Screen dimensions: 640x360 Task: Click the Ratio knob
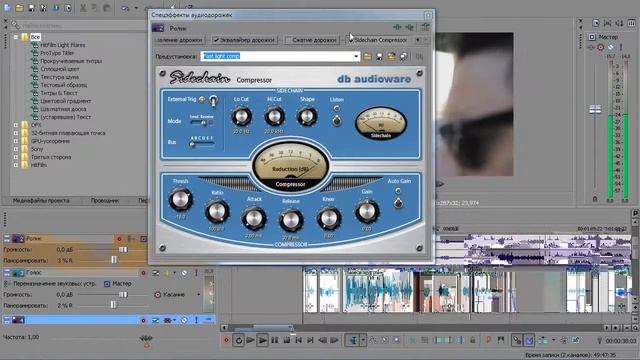(x=217, y=212)
